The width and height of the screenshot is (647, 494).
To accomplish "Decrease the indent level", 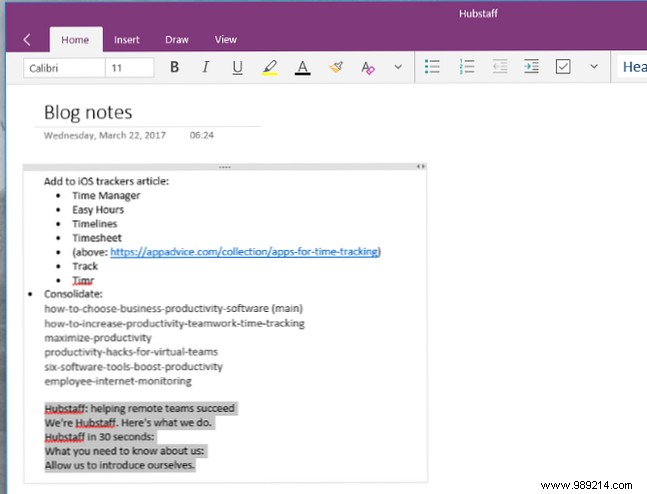I will coord(500,66).
